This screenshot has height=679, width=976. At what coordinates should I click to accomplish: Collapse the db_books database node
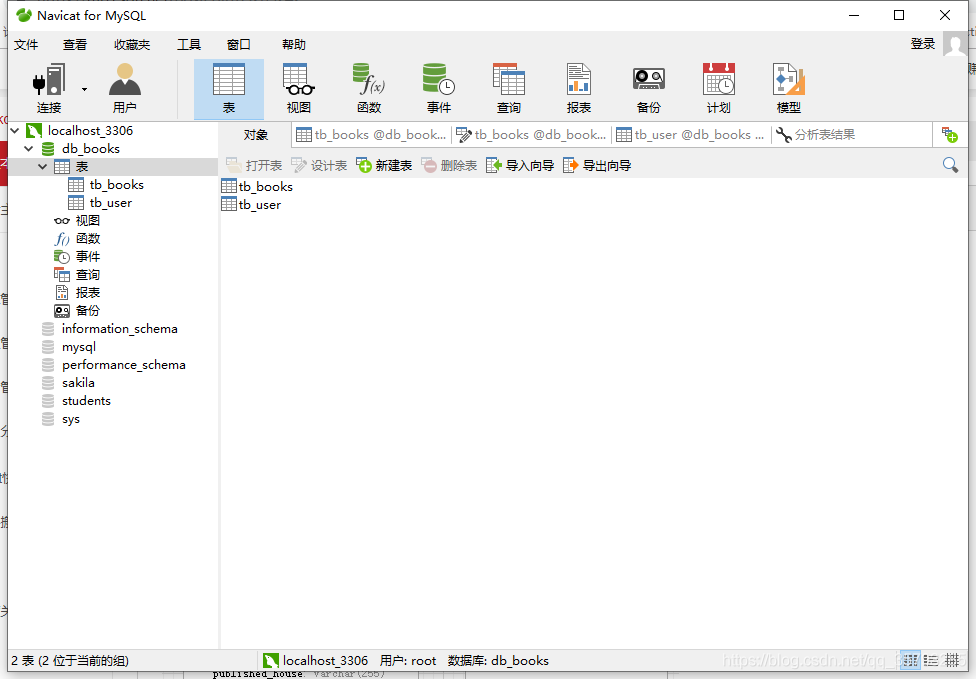coord(28,149)
